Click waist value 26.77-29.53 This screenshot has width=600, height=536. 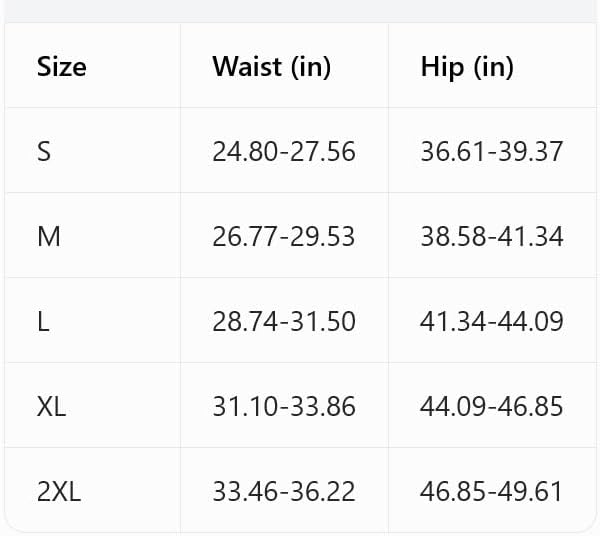(284, 236)
